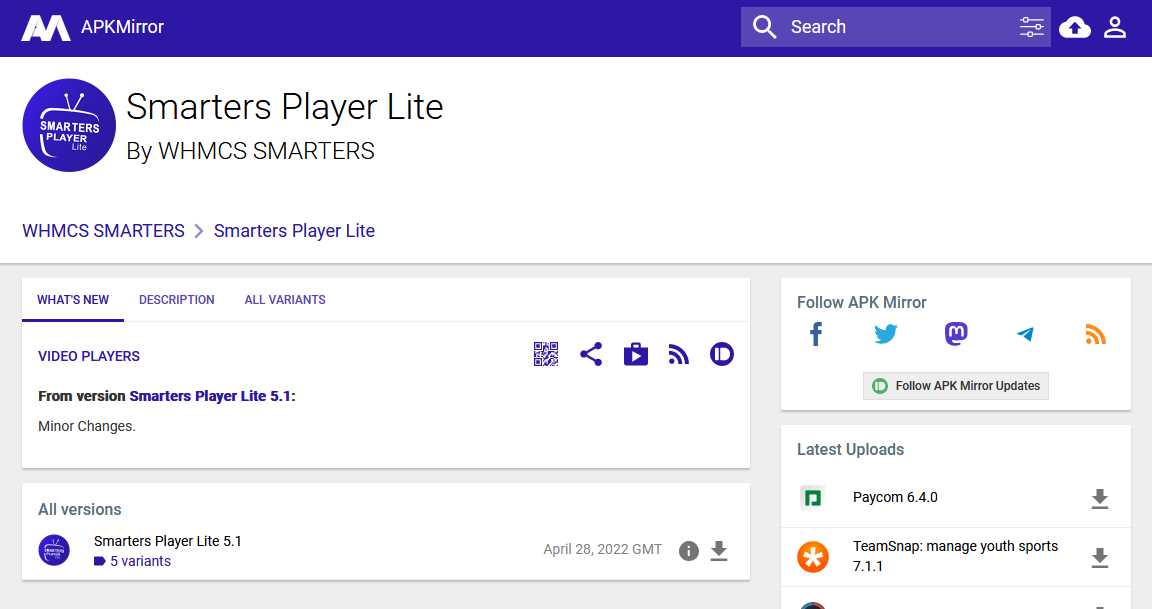Click the 5 variants link
The image size is (1152, 609).
(x=140, y=561)
